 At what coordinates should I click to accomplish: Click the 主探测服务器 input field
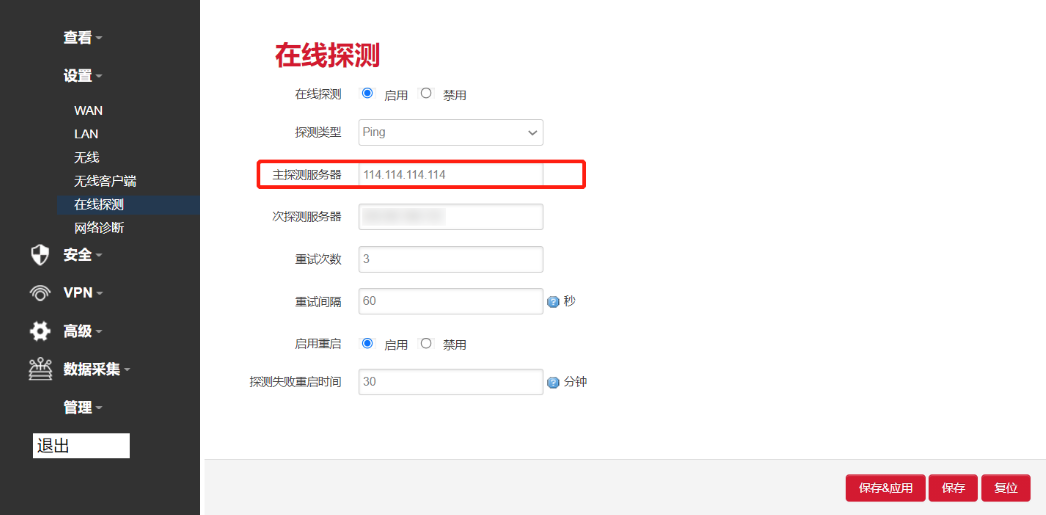point(450,174)
